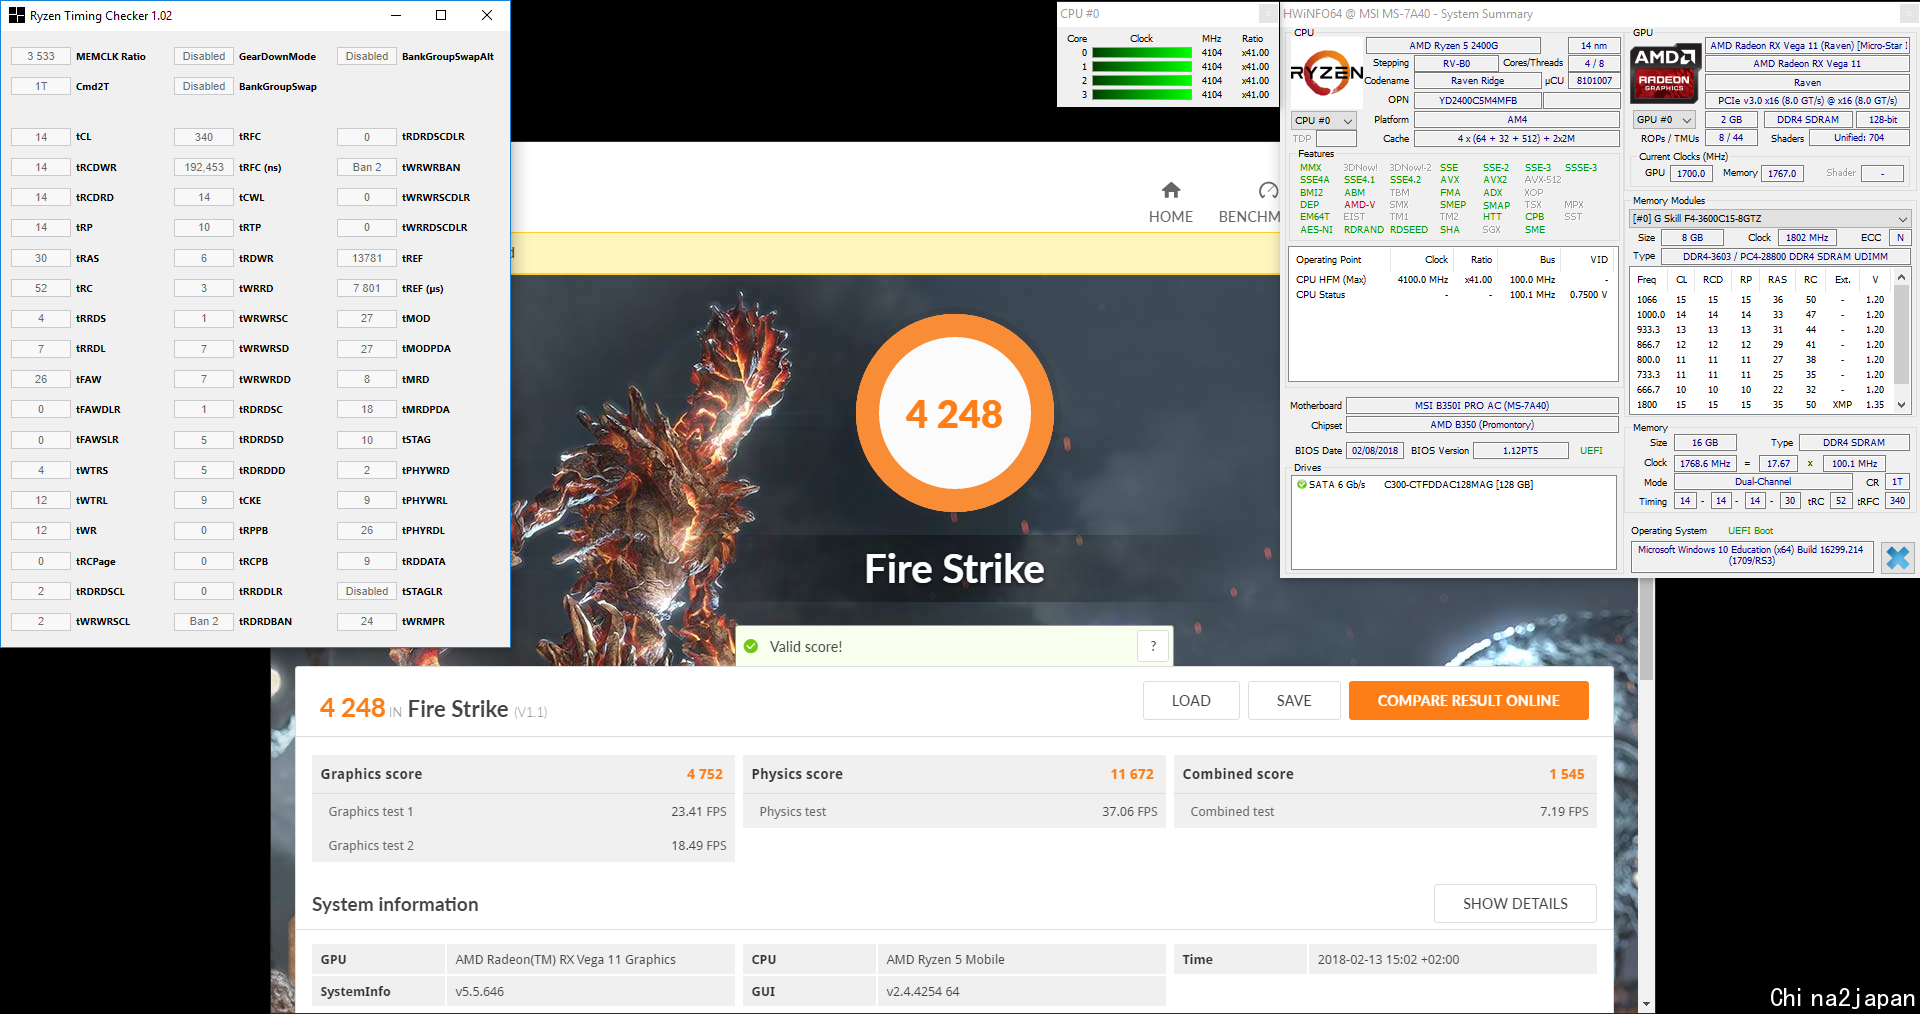Click the house icon above HOME
1920x1014 pixels.
tap(1170, 190)
